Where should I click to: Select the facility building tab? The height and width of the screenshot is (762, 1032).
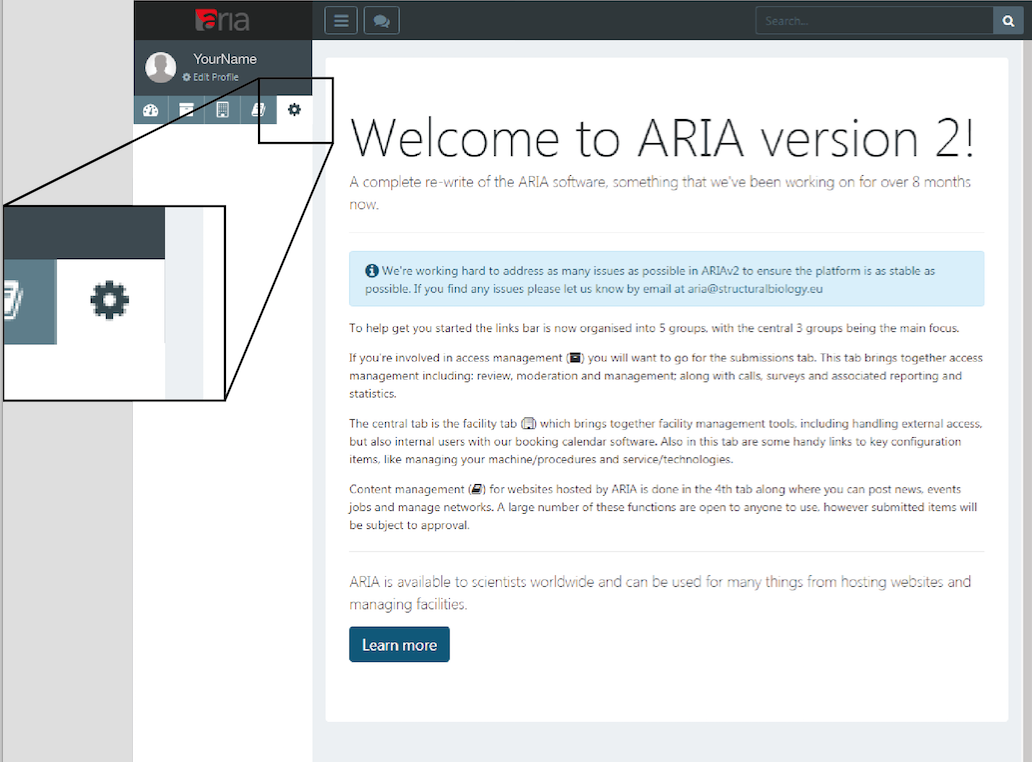[x=222, y=110]
